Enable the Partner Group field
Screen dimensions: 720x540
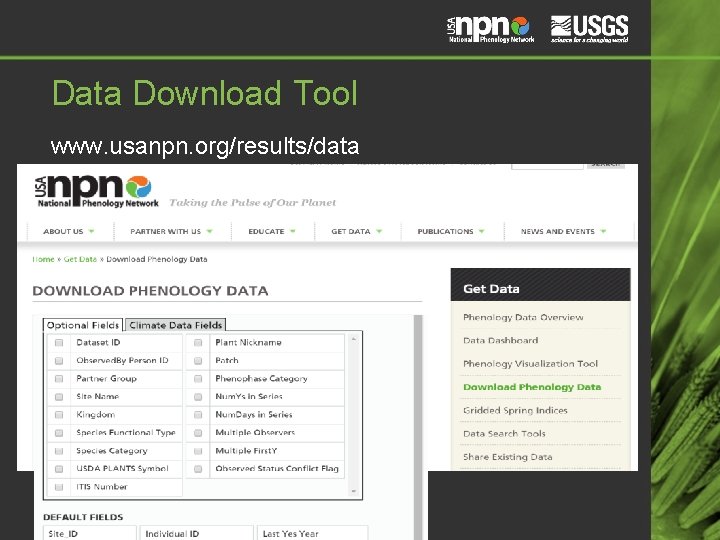coord(59,379)
